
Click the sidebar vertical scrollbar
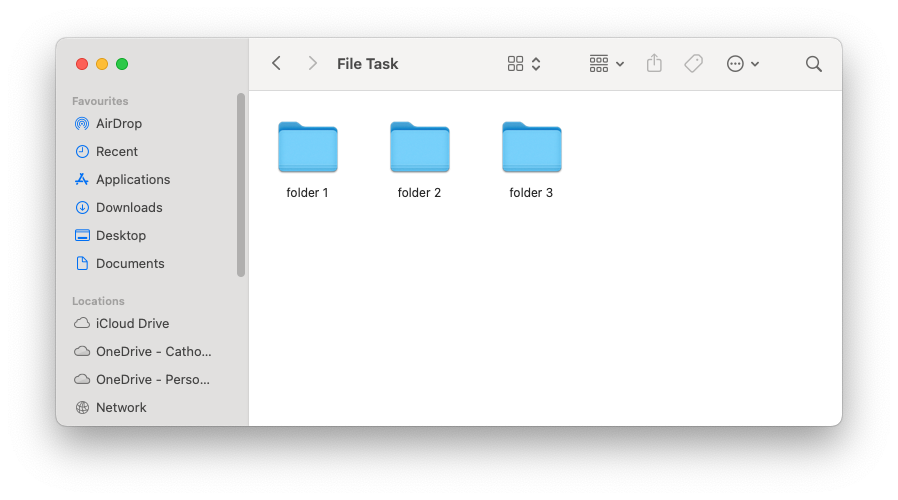[x=240, y=185]
